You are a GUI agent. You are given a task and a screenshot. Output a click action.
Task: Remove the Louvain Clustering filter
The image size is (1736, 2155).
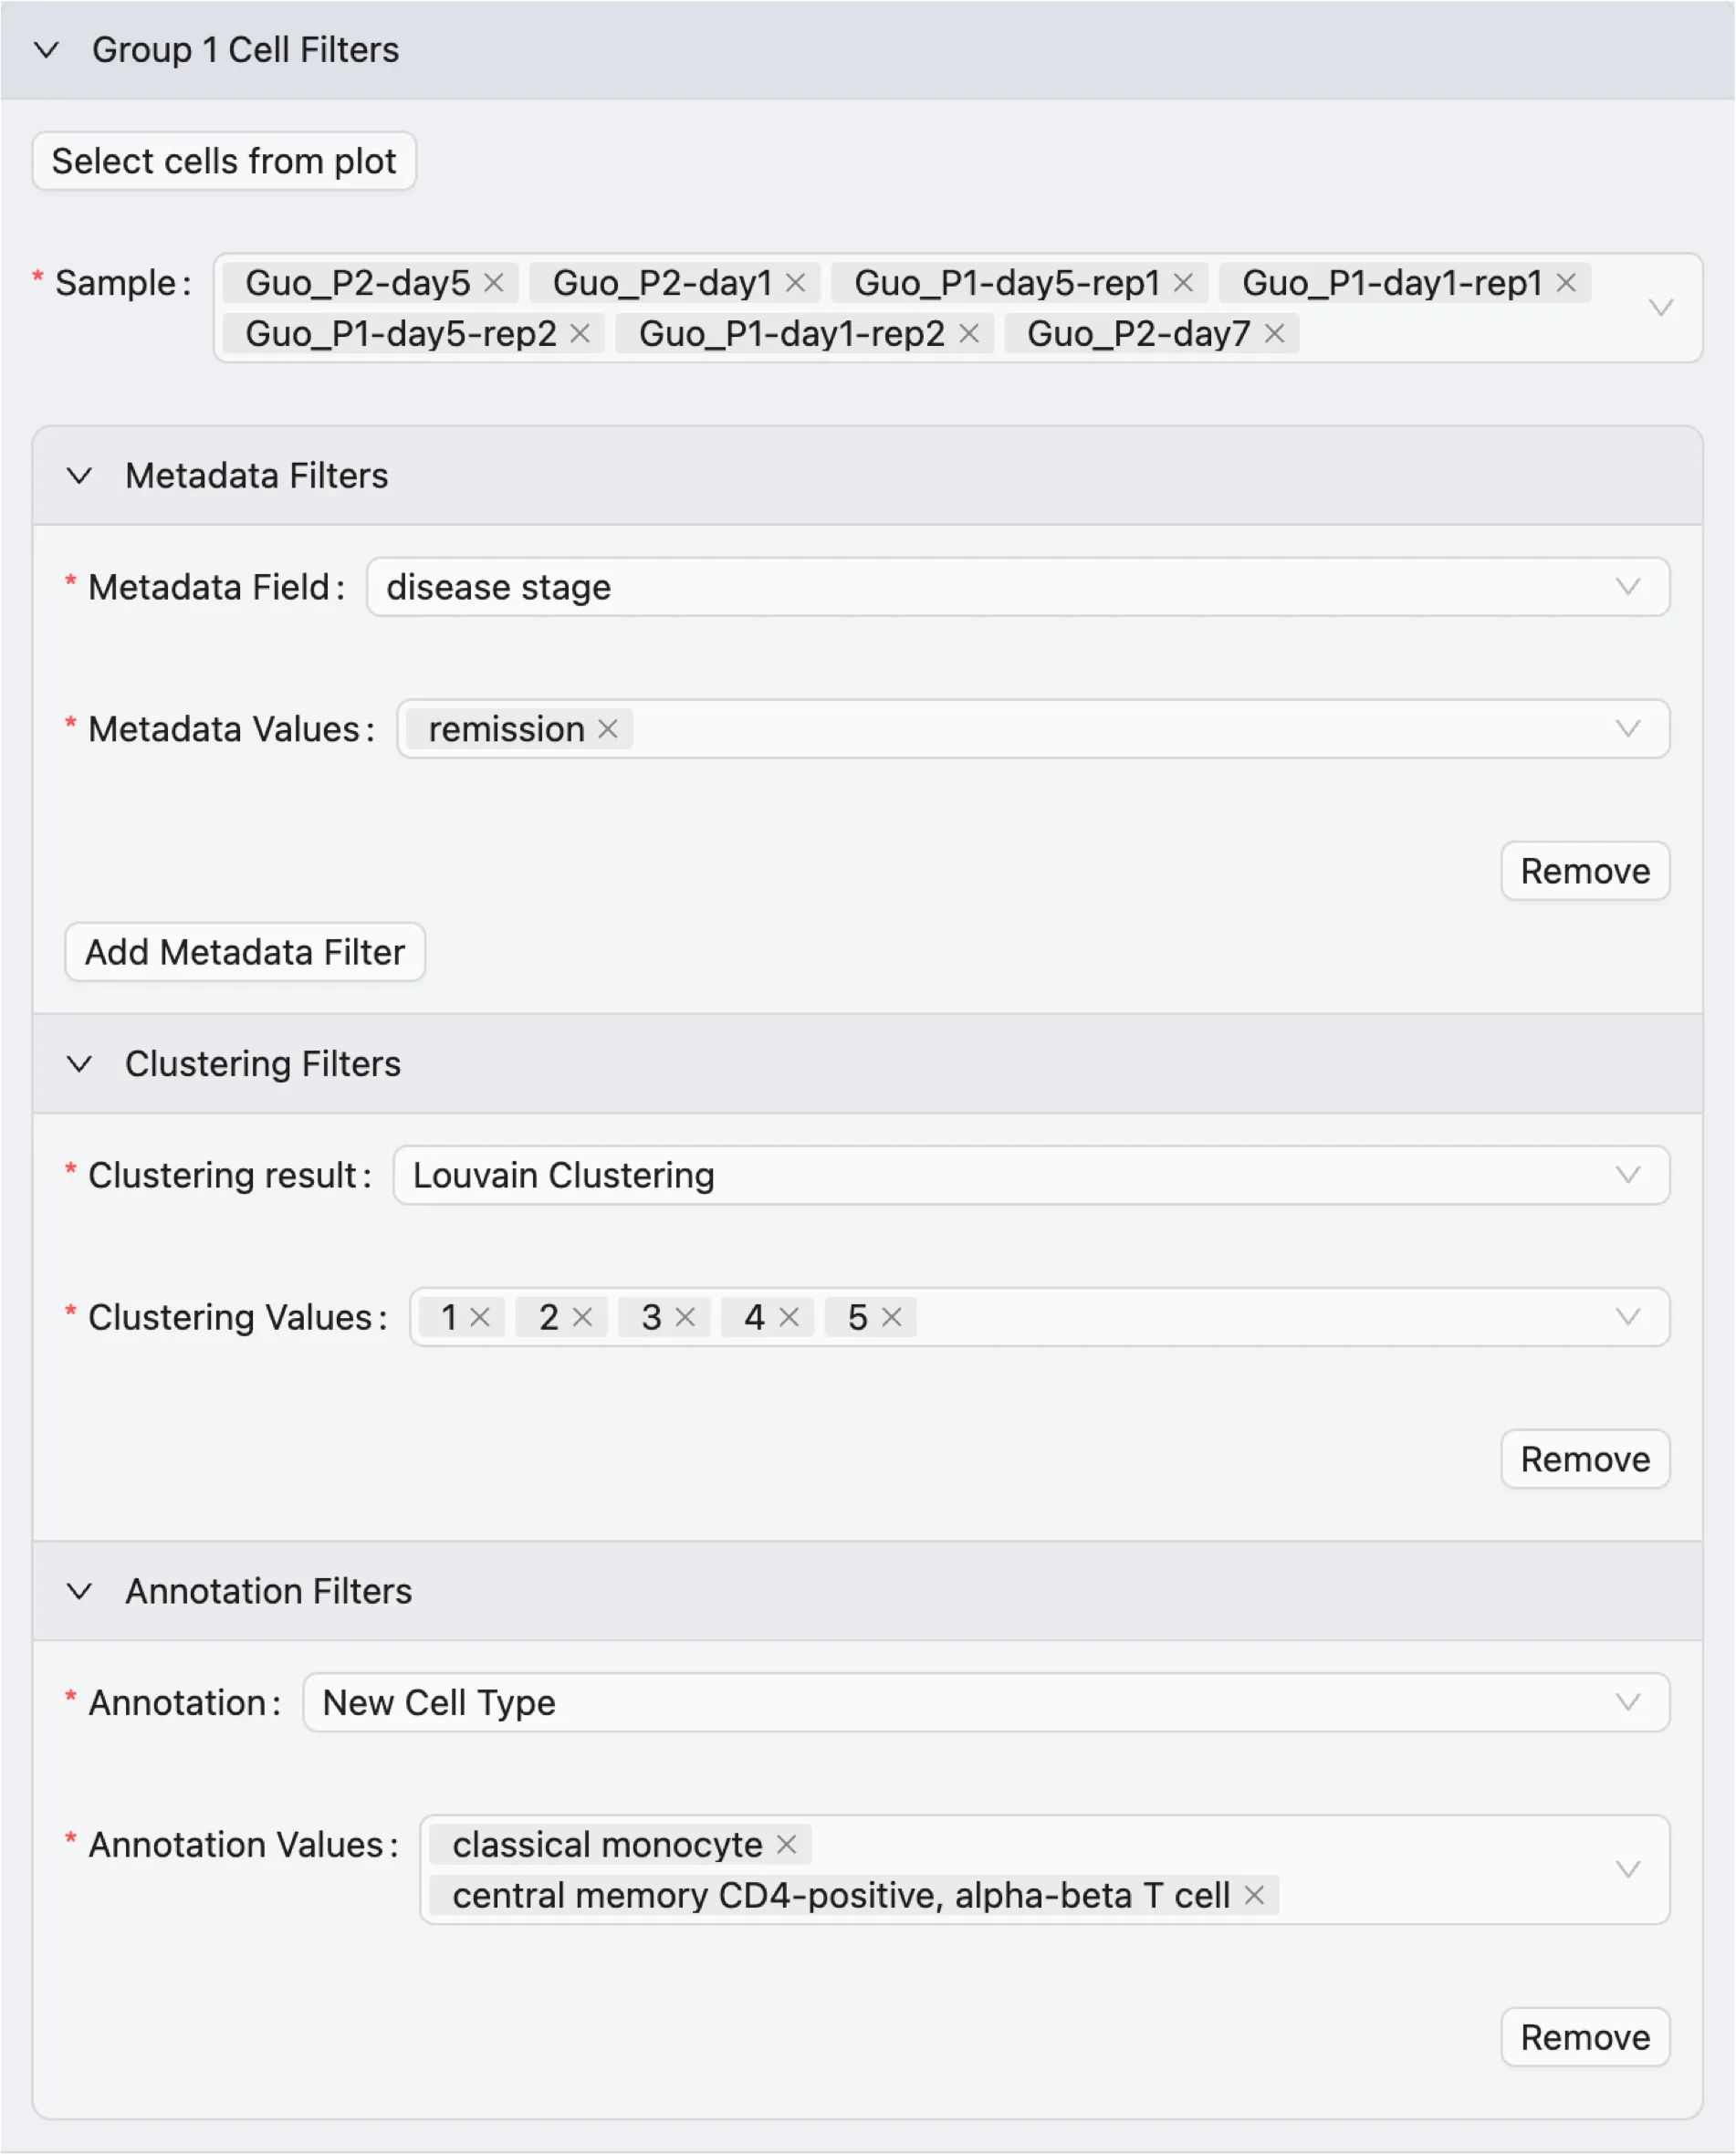point(1584,1459)
